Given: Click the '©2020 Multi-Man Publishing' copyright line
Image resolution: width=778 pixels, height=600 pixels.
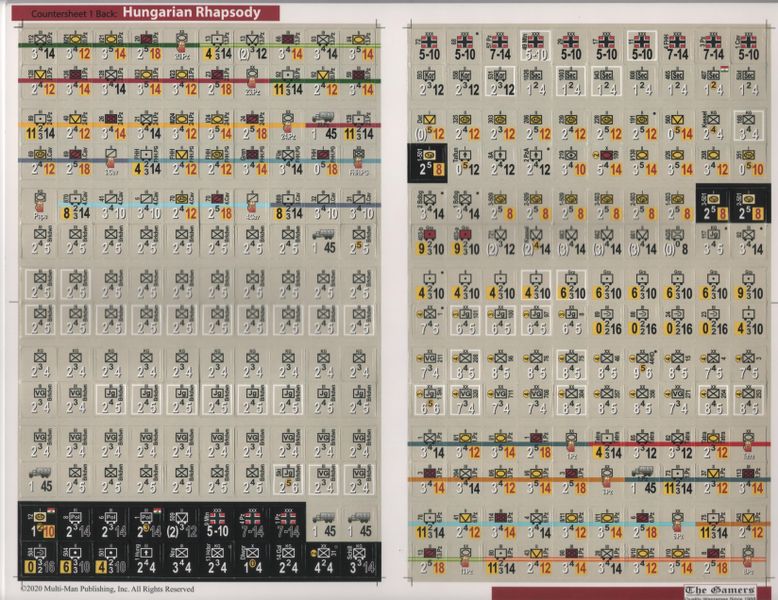Looking at the screenshot, I should (107, 589).
